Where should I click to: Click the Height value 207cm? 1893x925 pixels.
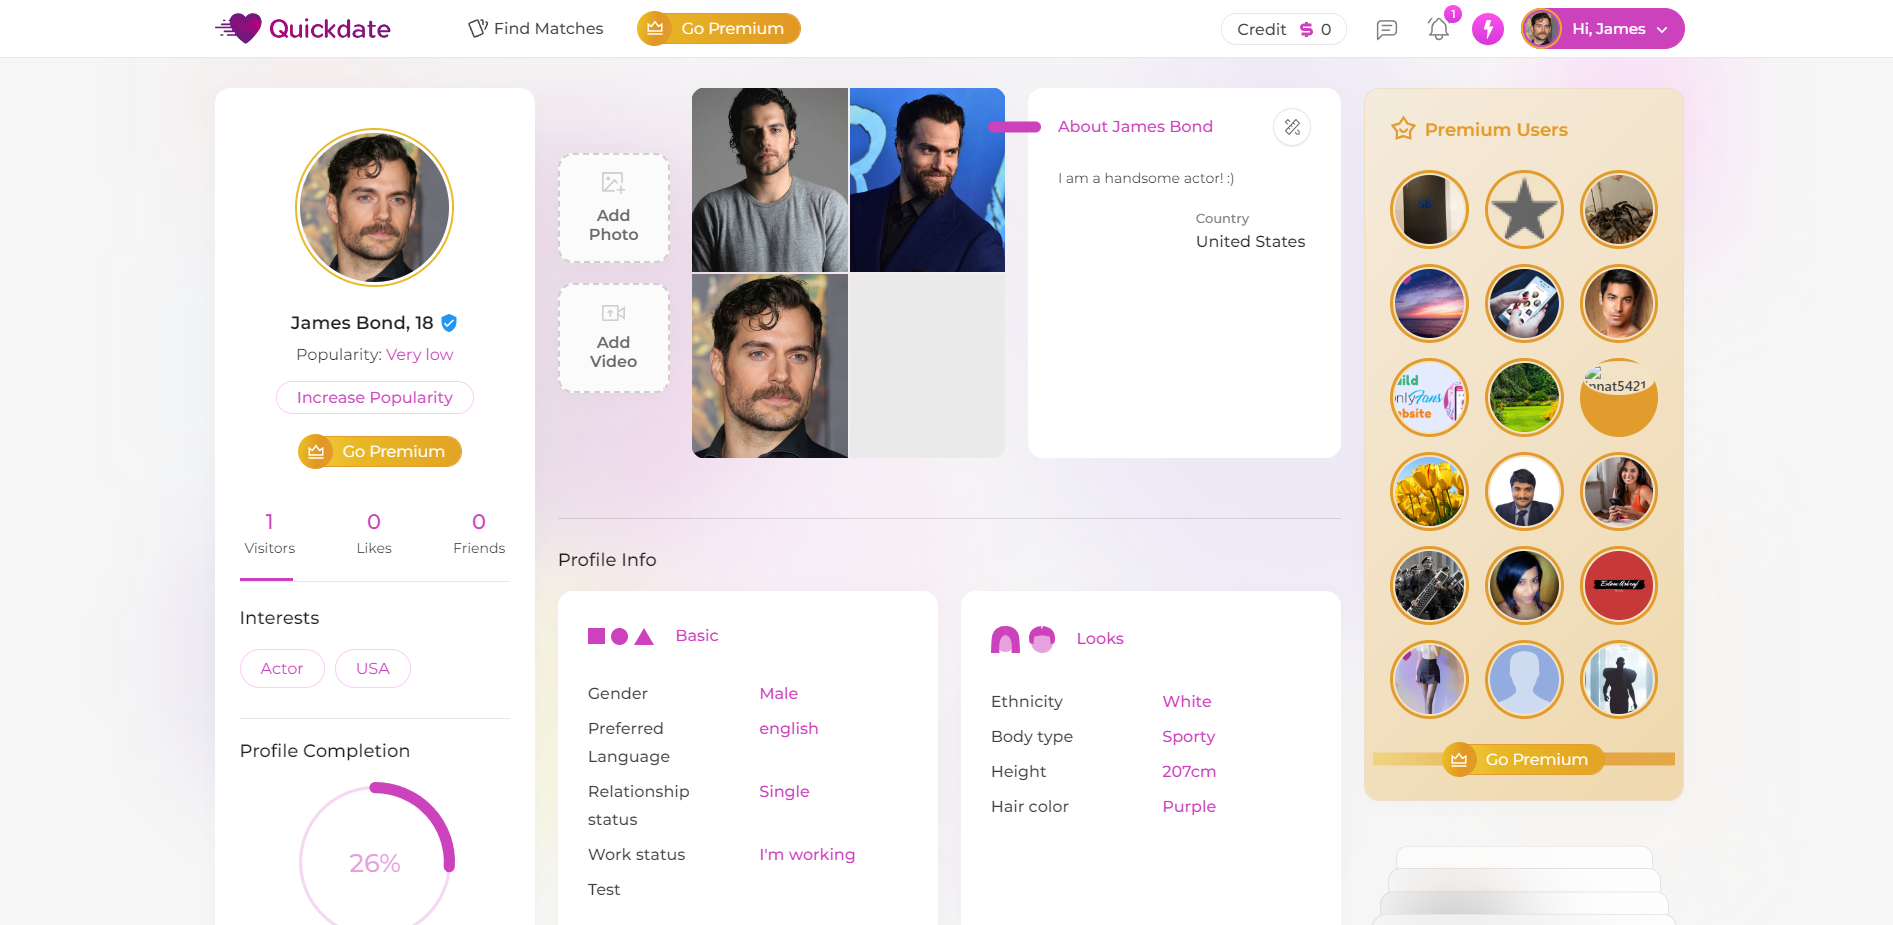pos(1189,771)
